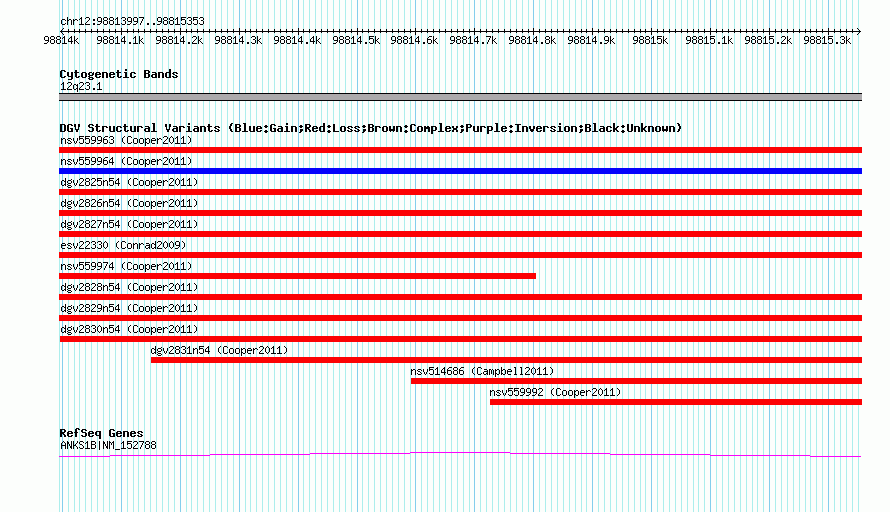Click the 98814.1k ruler tick label
The image size is (890, 512).
point(120,40)
